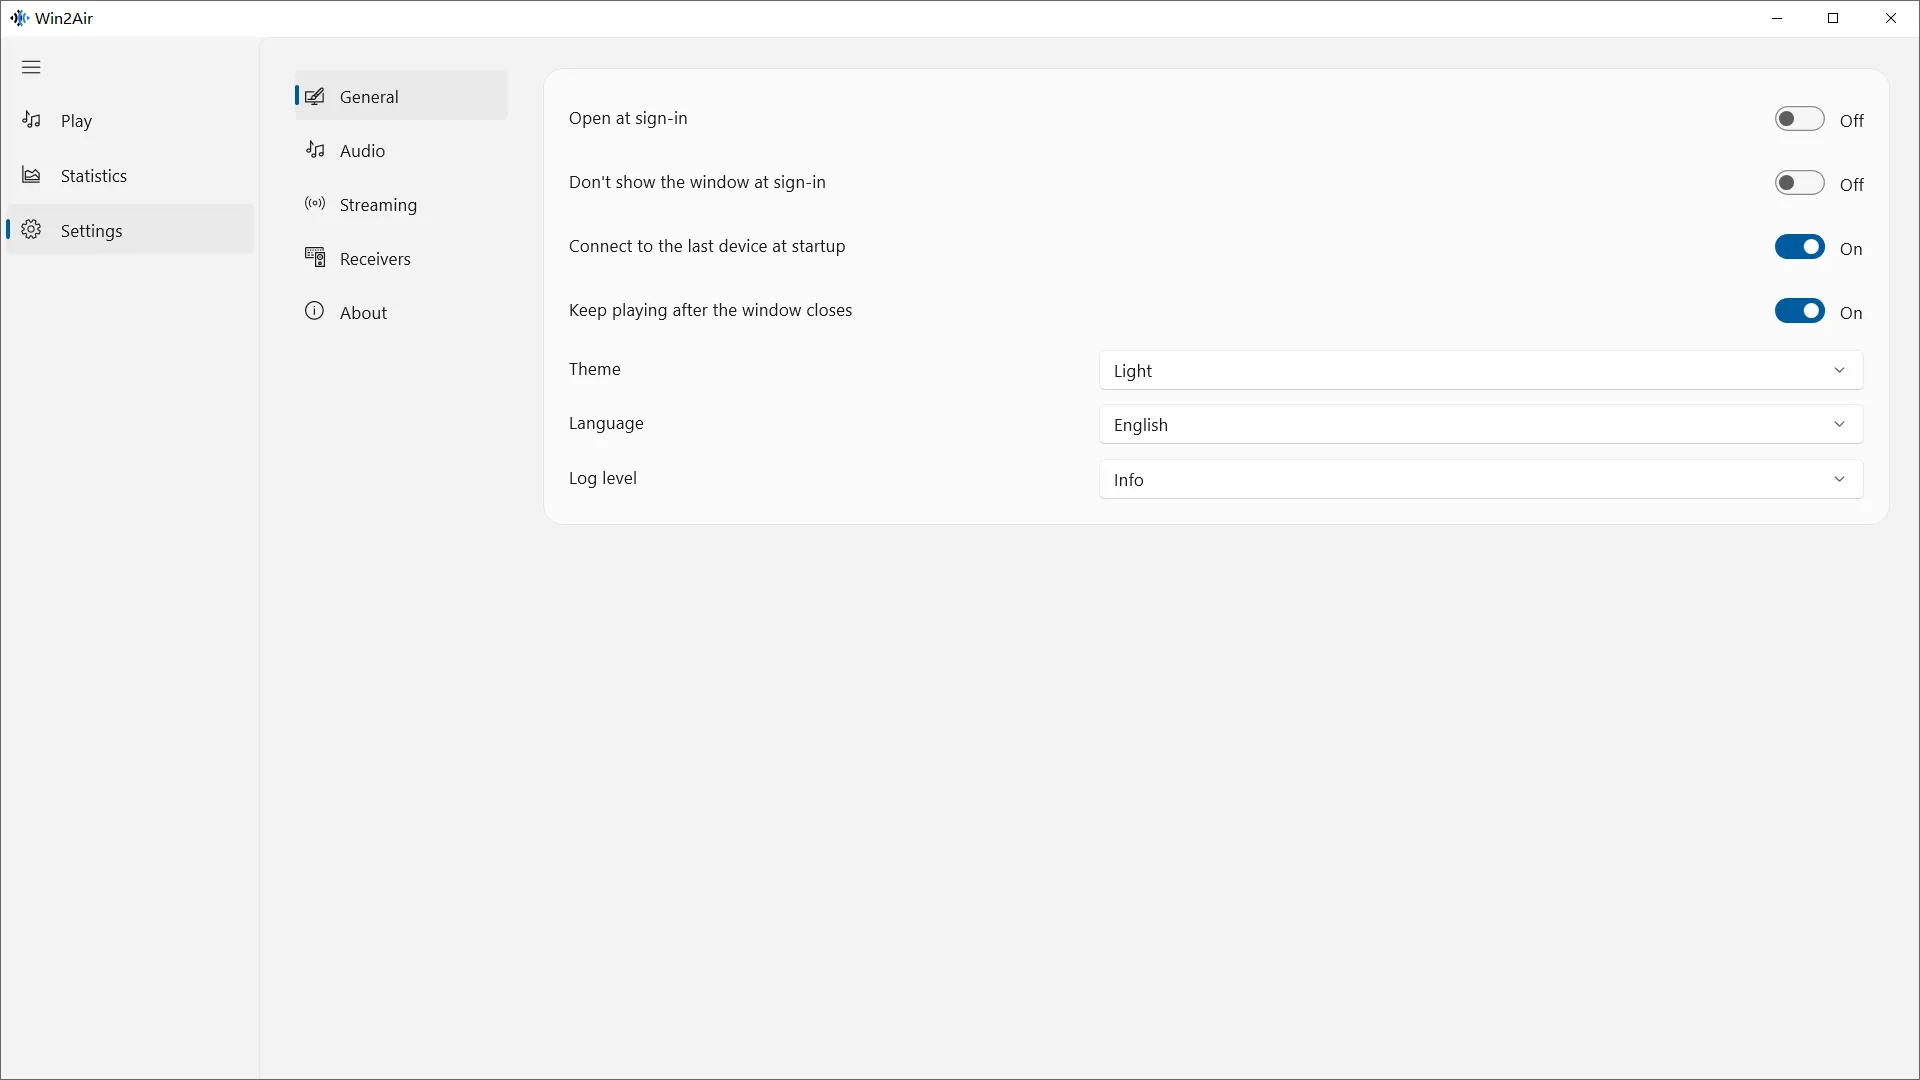Image resolution: width=1920 pixels, height=1080 pixels.
Task: Click the Audio note icon
Action: [x=315, y=150]
